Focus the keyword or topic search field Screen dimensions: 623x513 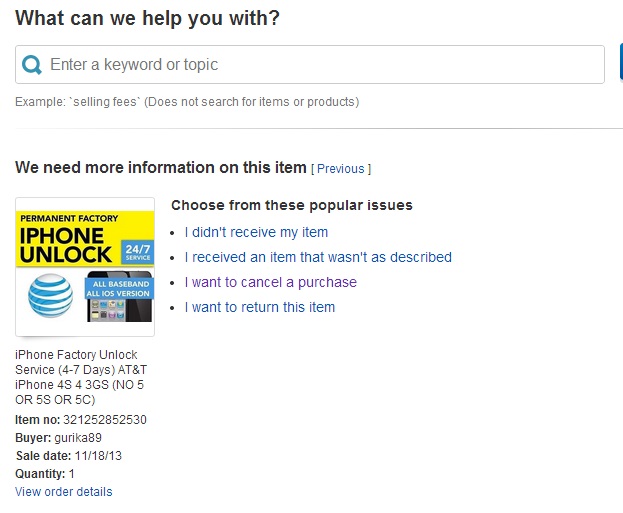click(x=320, y=65)
